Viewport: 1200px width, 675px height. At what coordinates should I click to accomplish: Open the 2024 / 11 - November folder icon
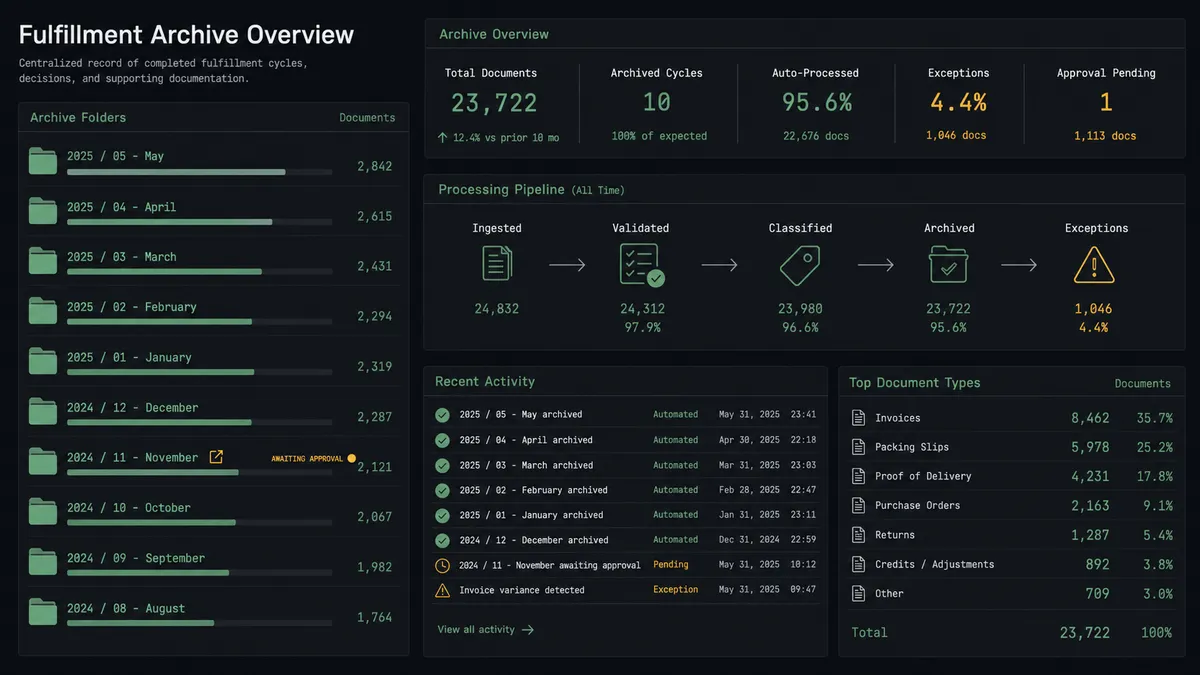pos(43,461)
